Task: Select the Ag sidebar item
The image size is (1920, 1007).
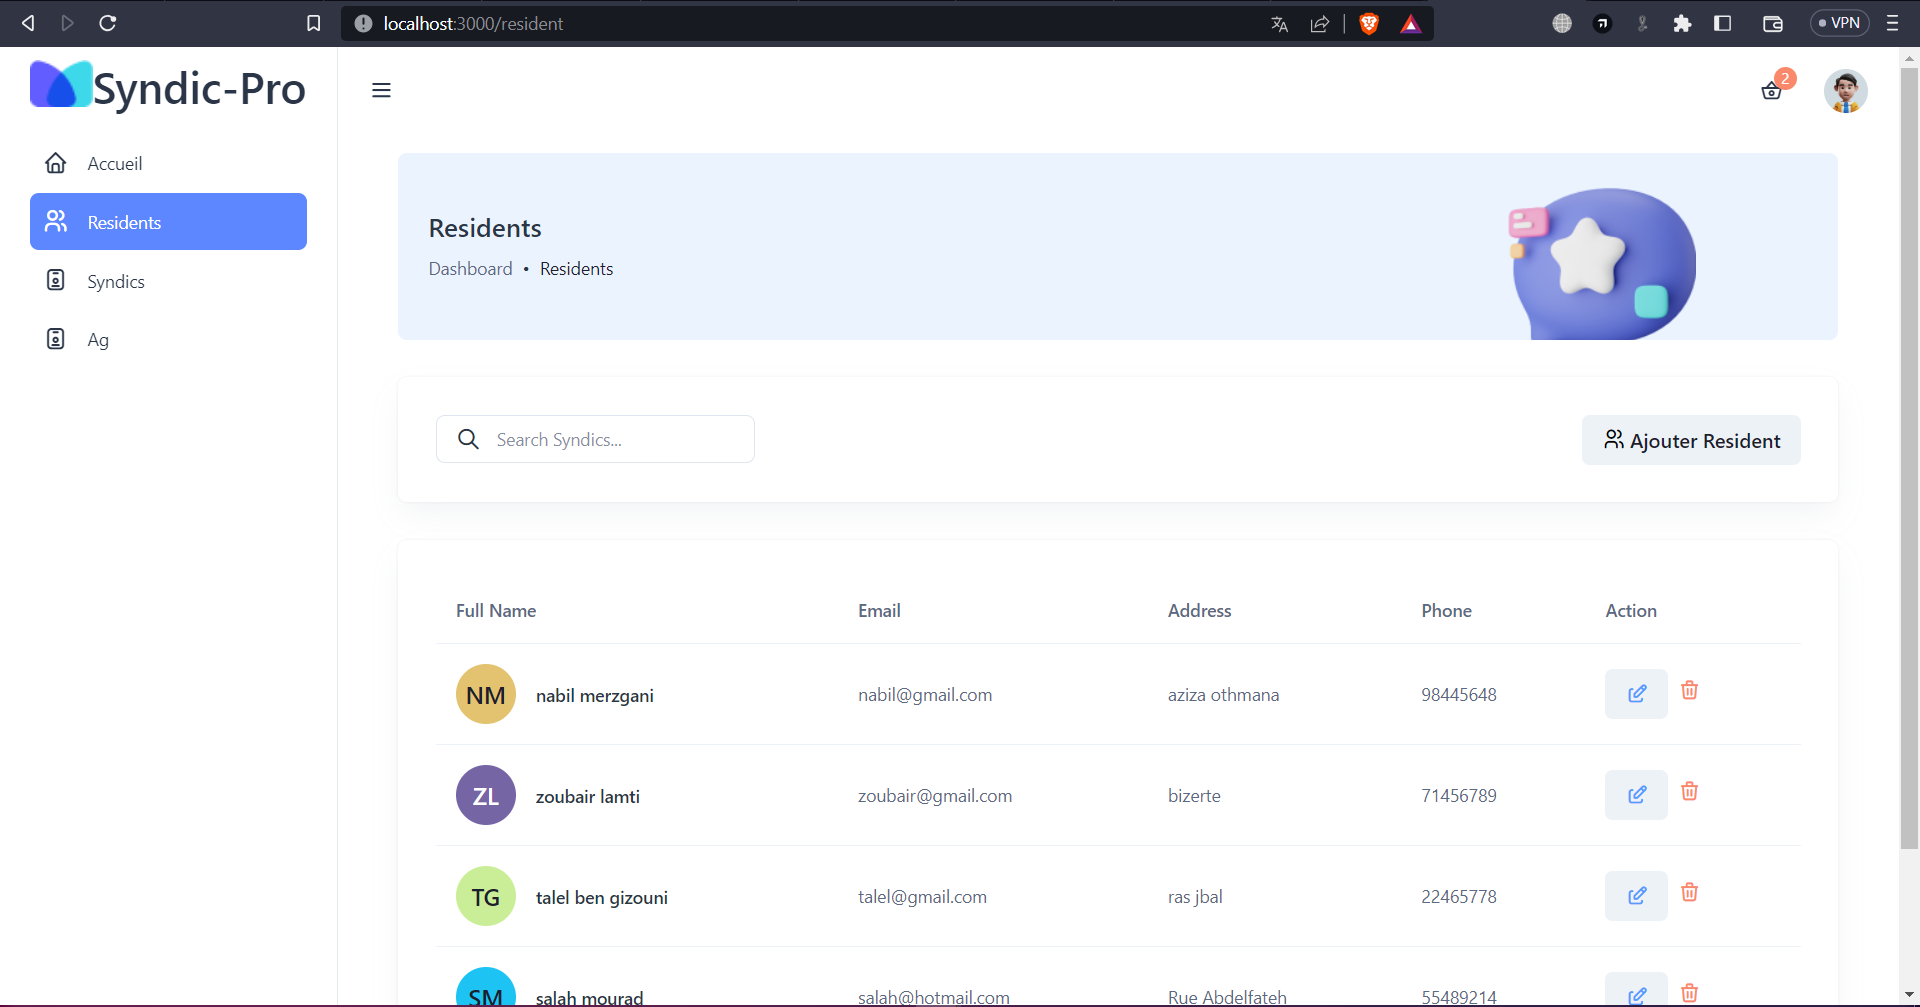Action: (x=97, y=340)
